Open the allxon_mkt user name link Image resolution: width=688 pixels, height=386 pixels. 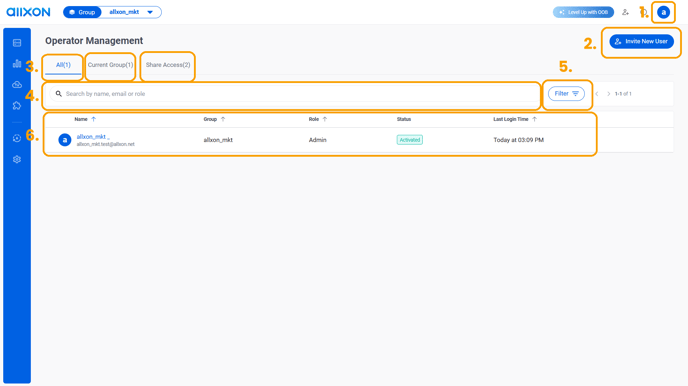pos(91,137)
